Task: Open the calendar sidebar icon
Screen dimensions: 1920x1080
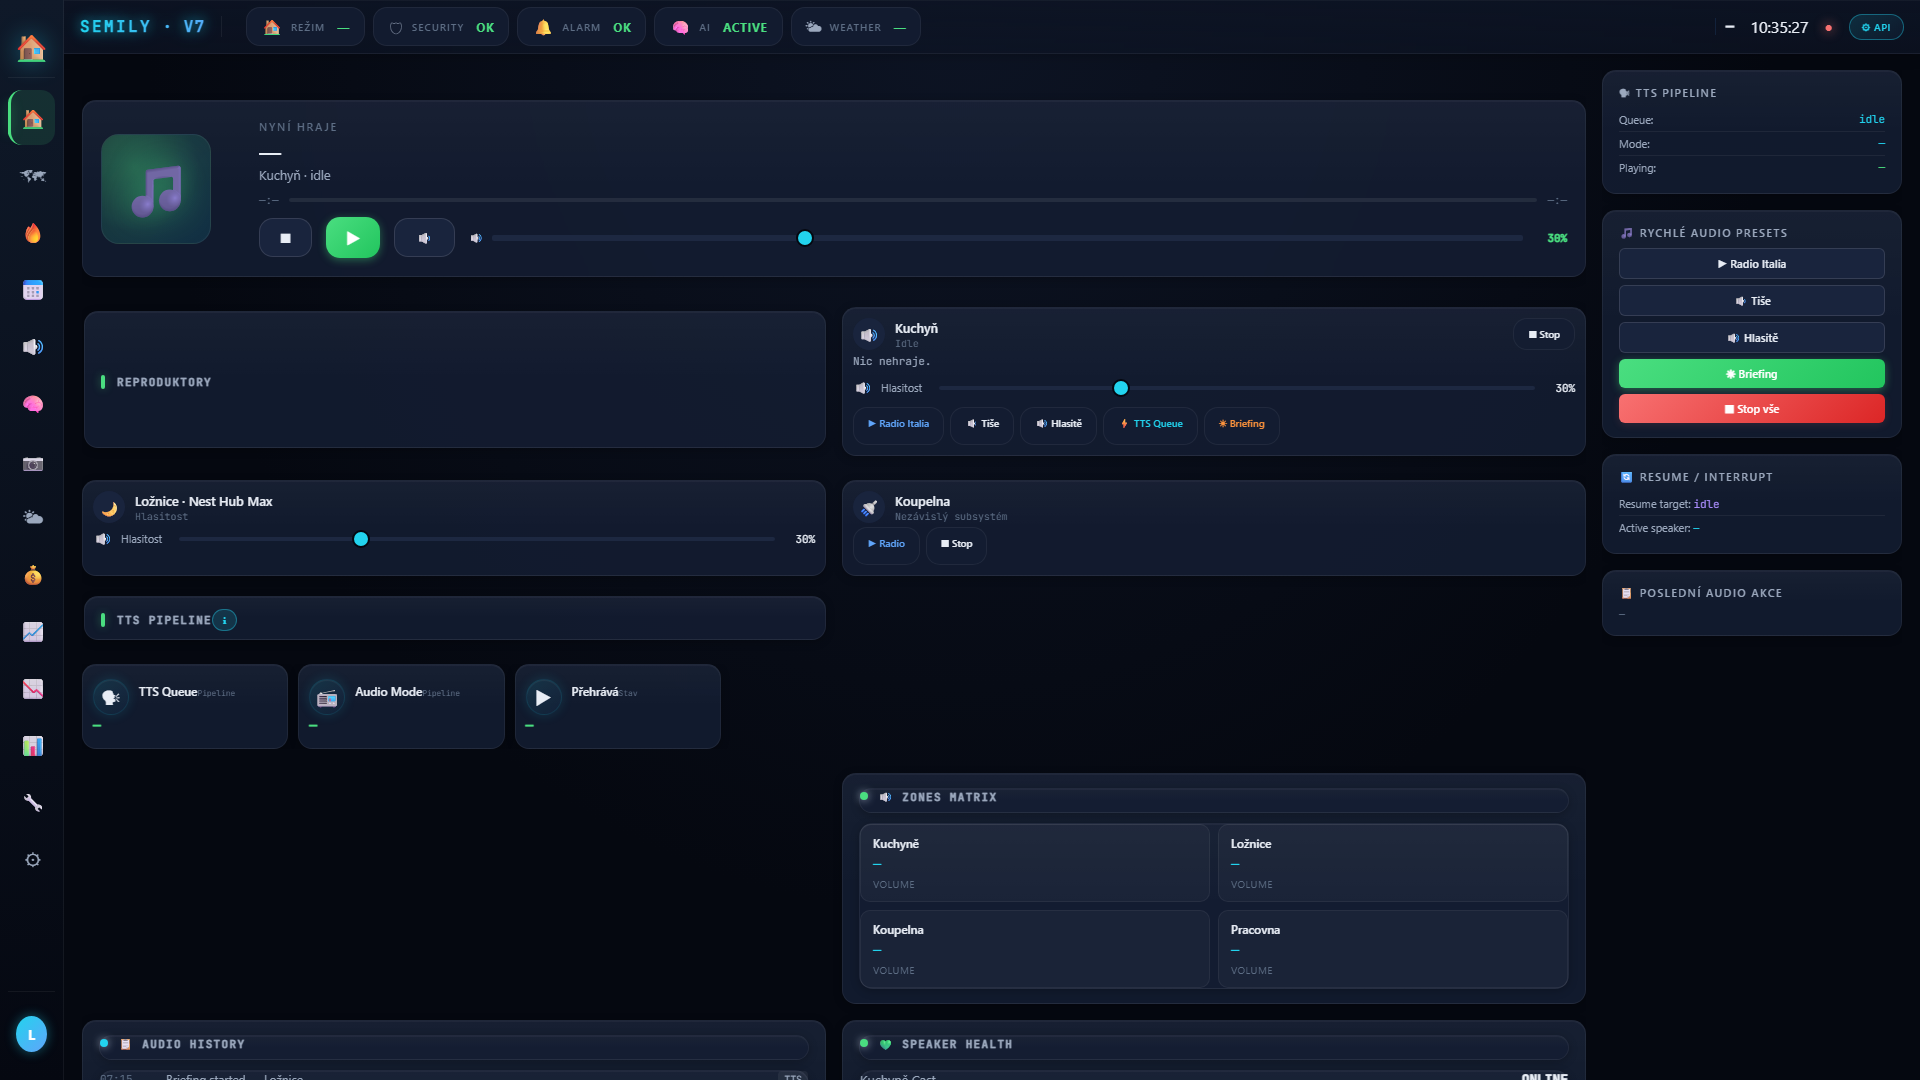Action: click(32, 290)
